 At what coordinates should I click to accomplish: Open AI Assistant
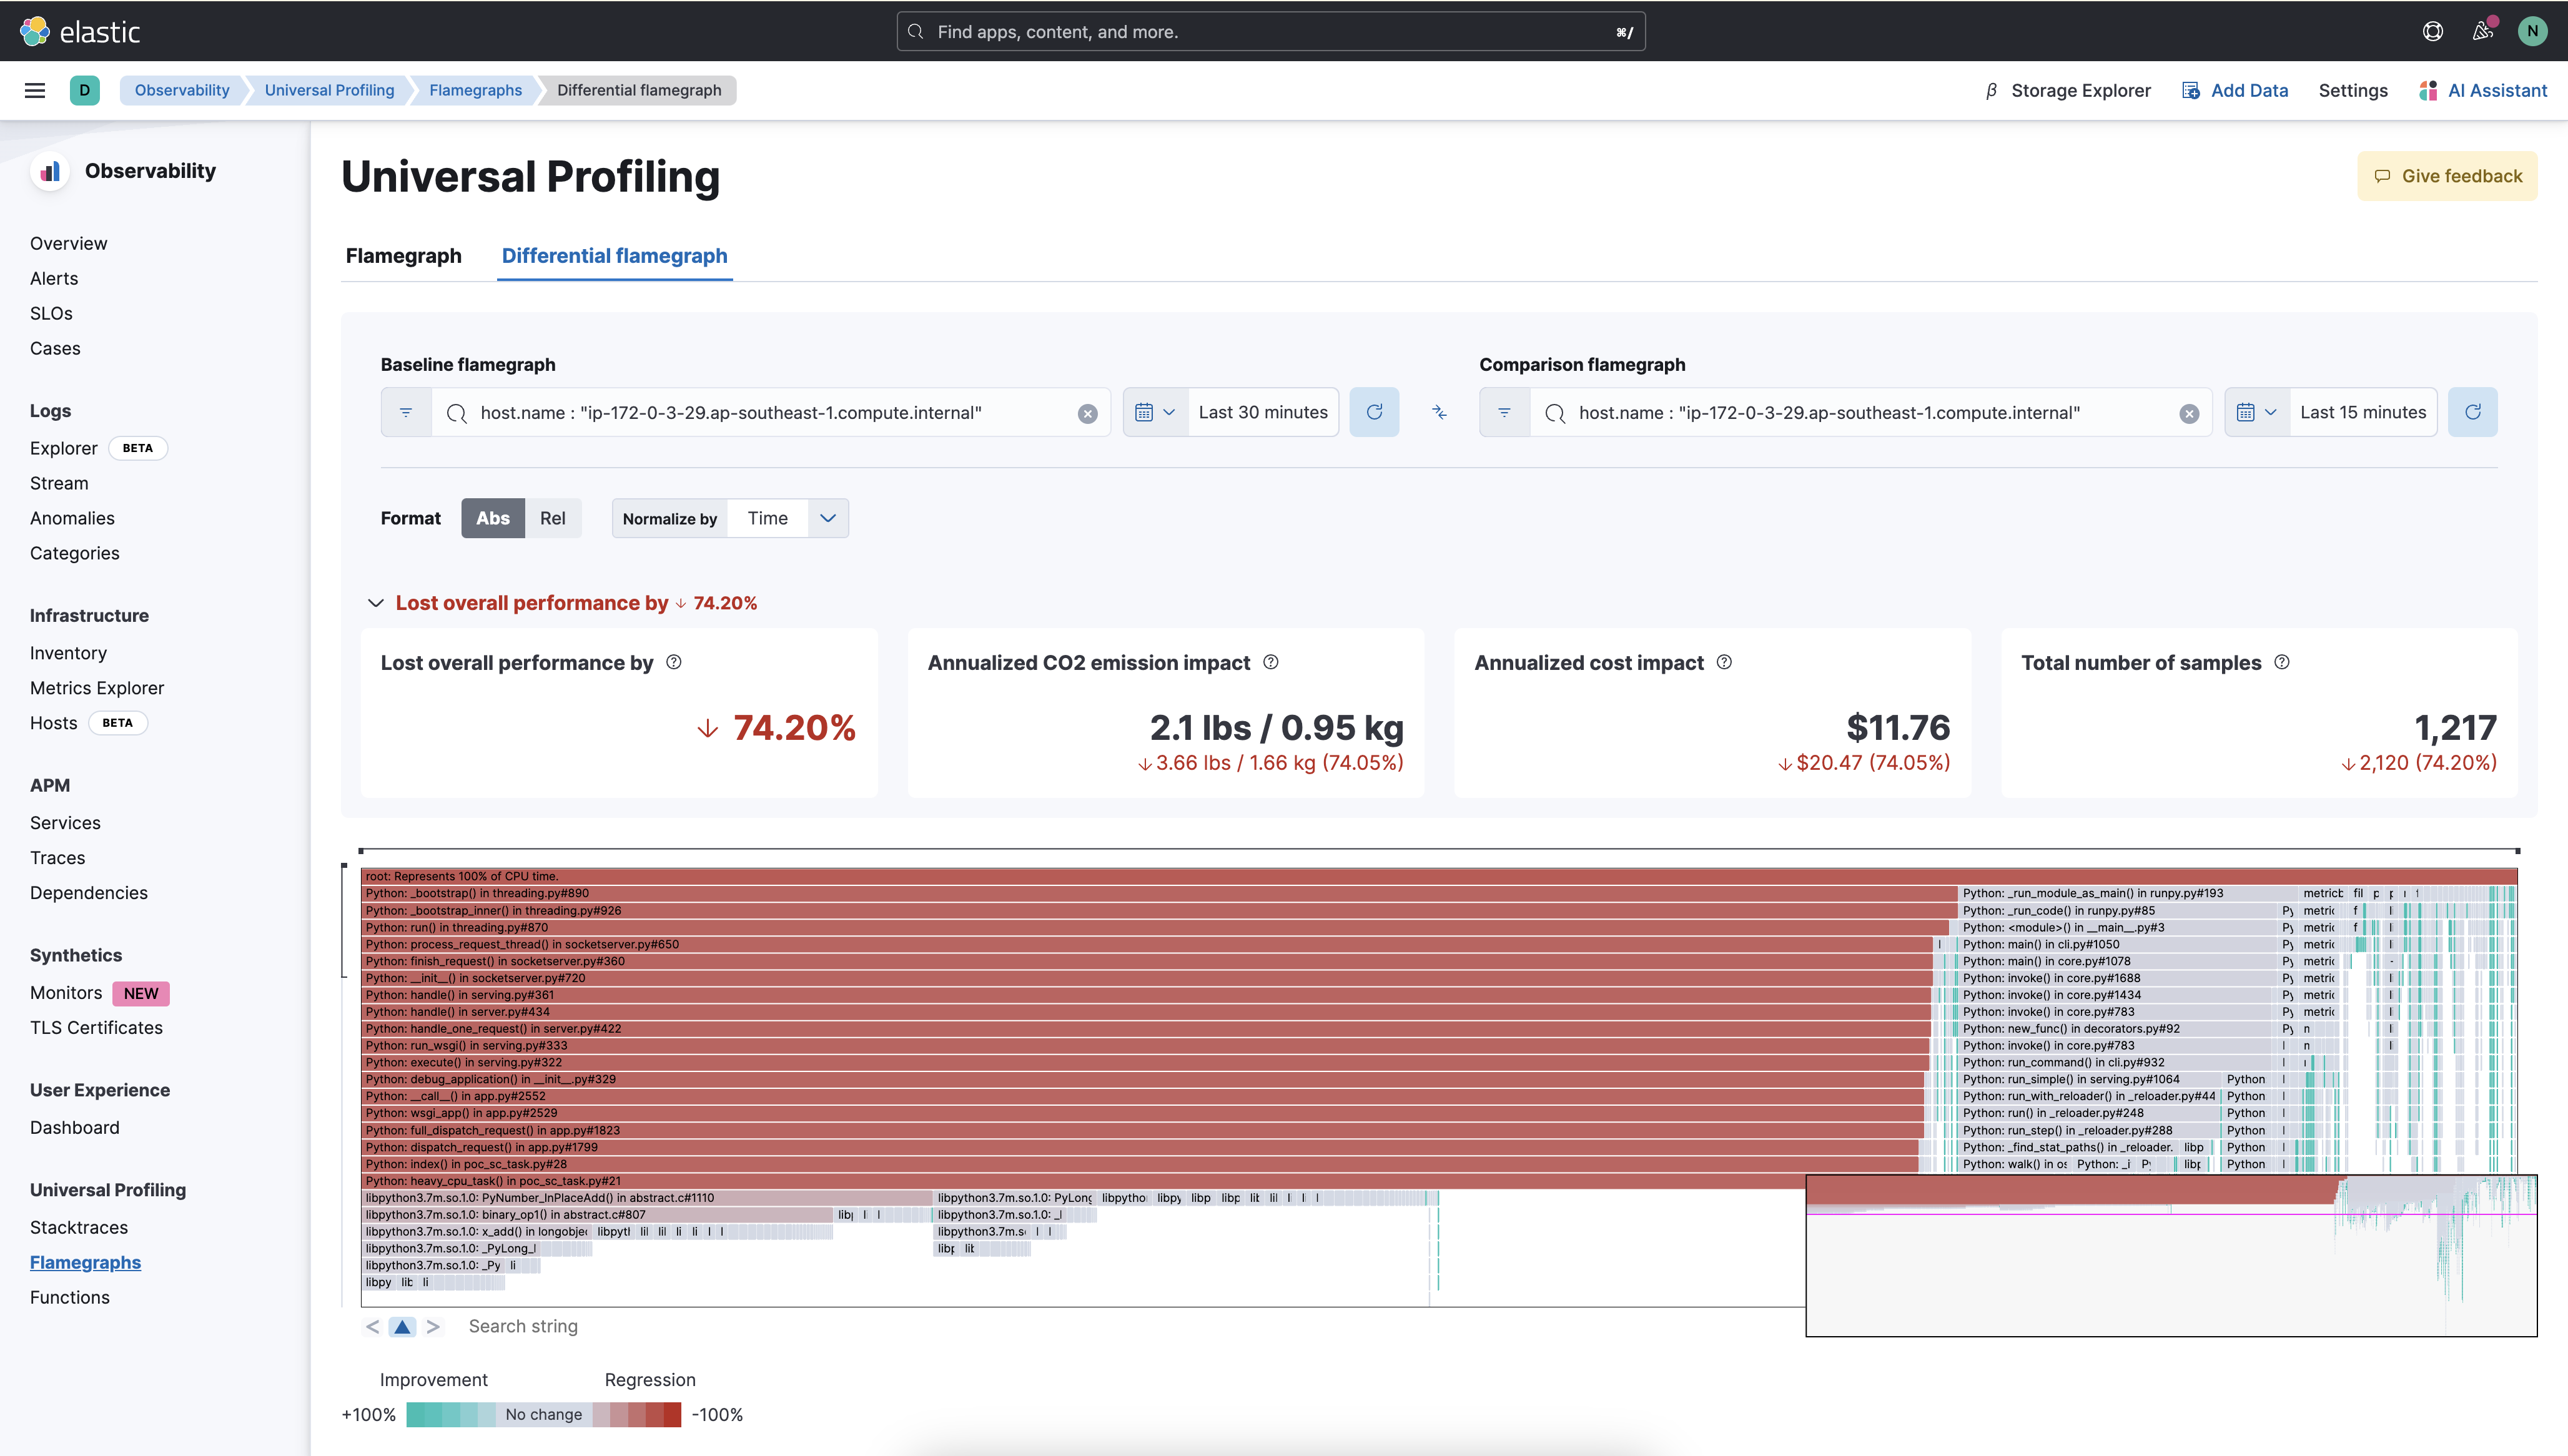pyautogui.click(x=2483, y=90)
